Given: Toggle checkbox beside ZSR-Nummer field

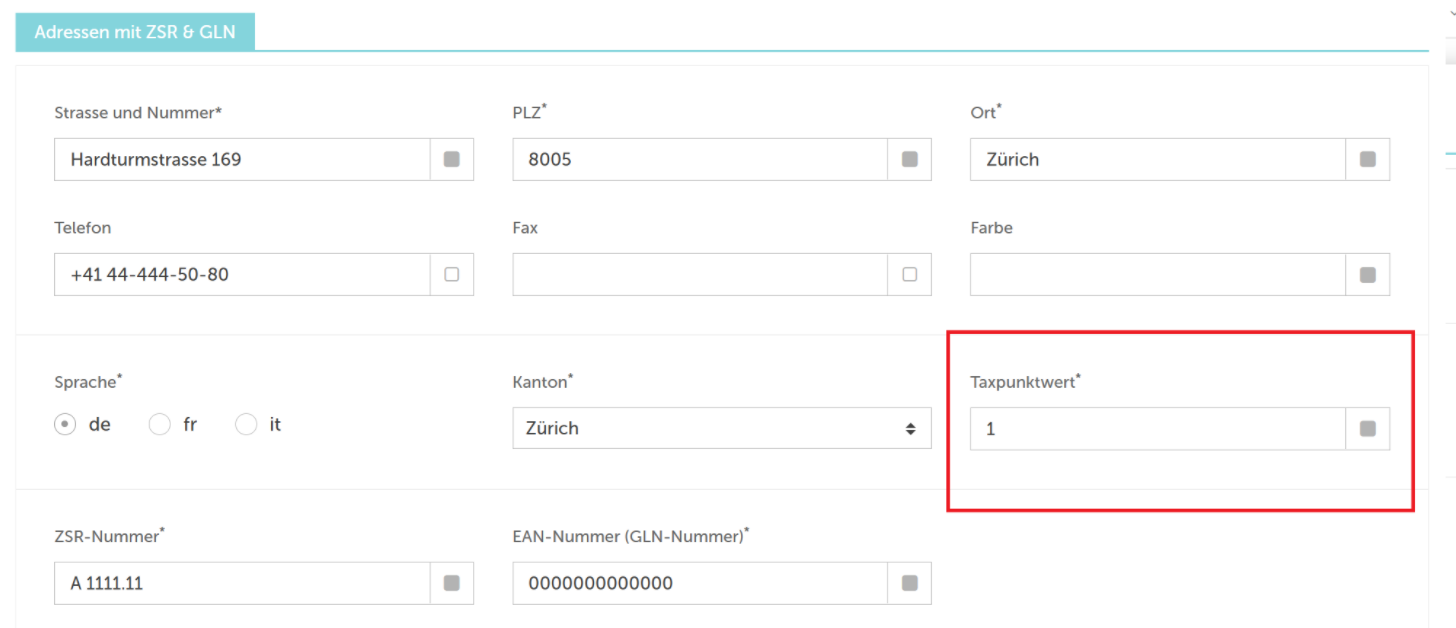Looking at the screenshot, I should 451,583.
